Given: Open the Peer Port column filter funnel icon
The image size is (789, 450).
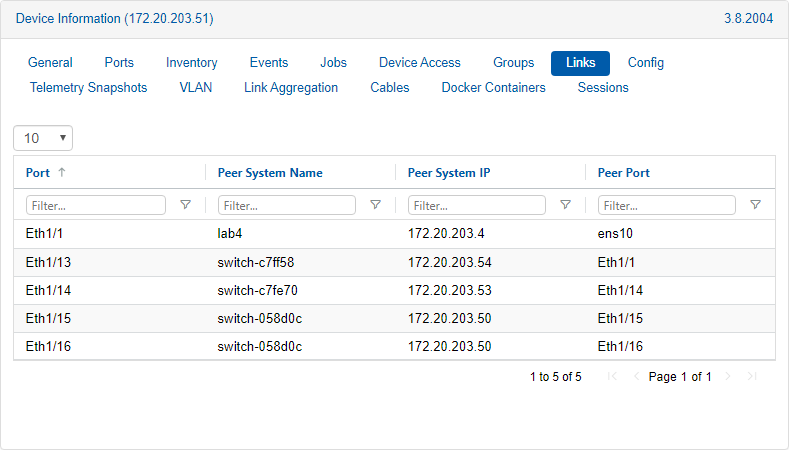Looking at the screenshot, I should (755, 205).
